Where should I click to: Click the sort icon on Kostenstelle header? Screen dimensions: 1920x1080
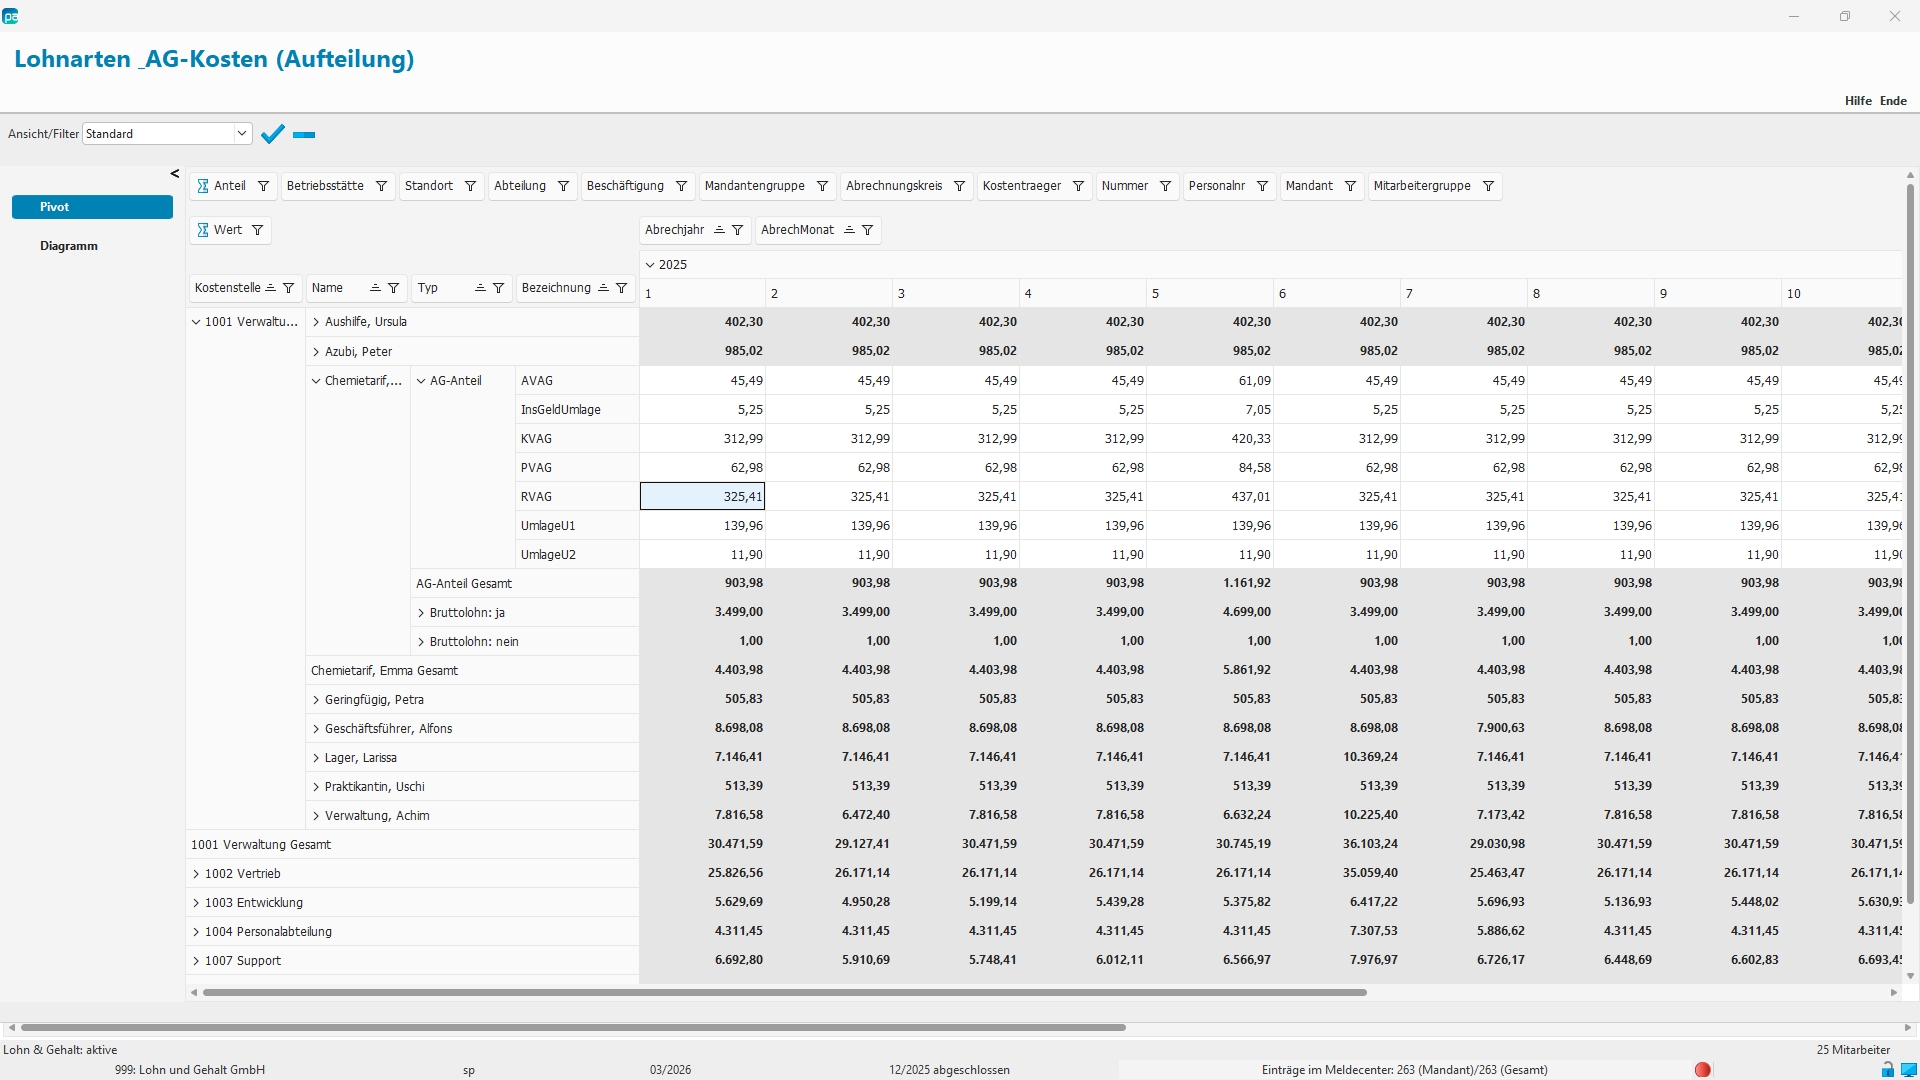coord(270,288)
